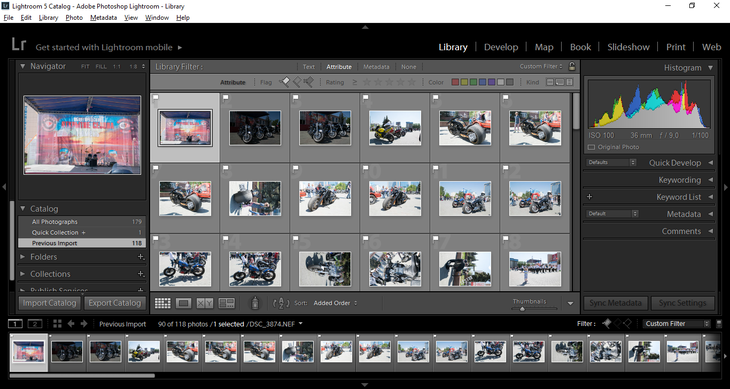Switch to the Map module
The image size is (730, 389).
coord(544,47)
